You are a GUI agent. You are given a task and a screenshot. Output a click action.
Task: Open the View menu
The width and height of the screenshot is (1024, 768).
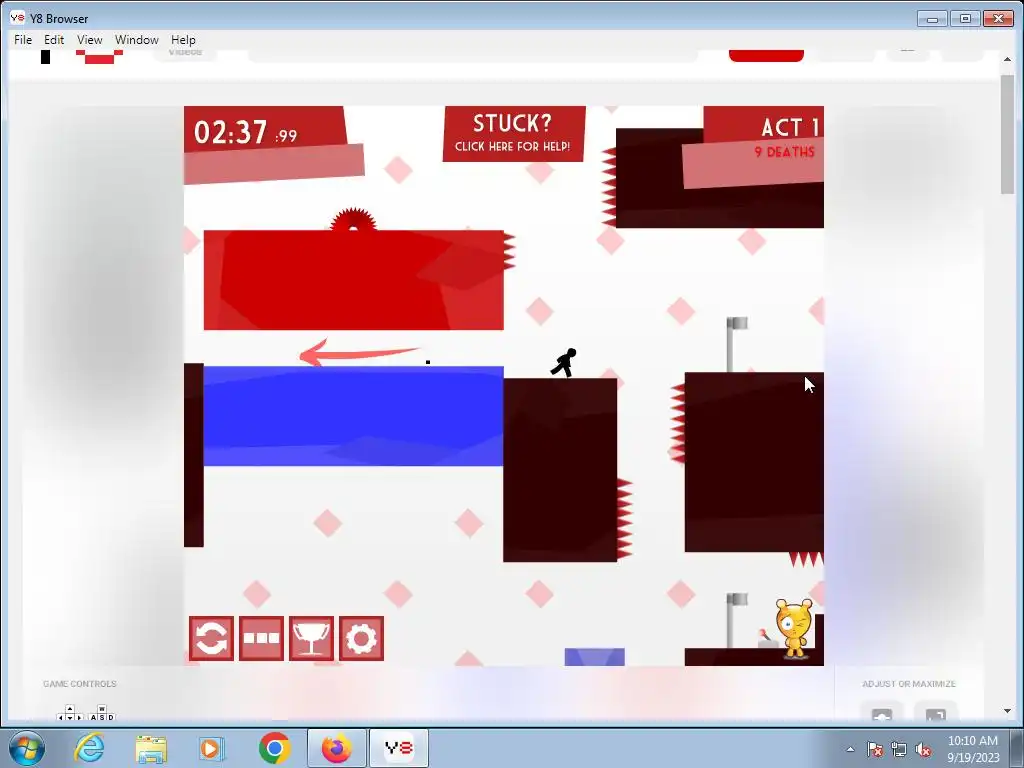click(x=89, y=40)
